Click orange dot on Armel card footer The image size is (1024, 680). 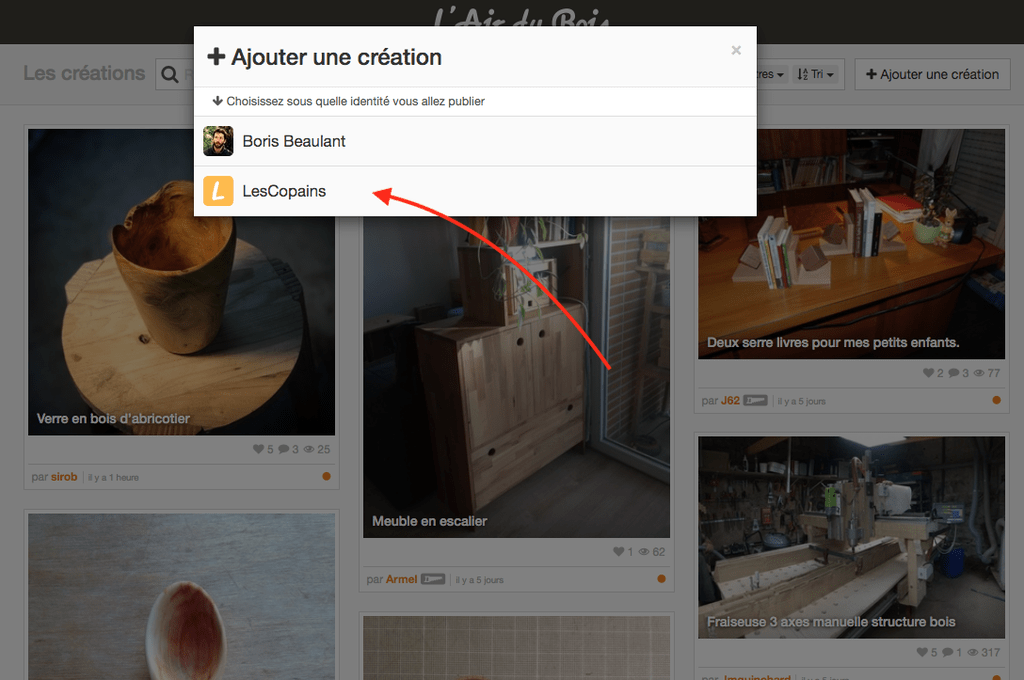662,579
